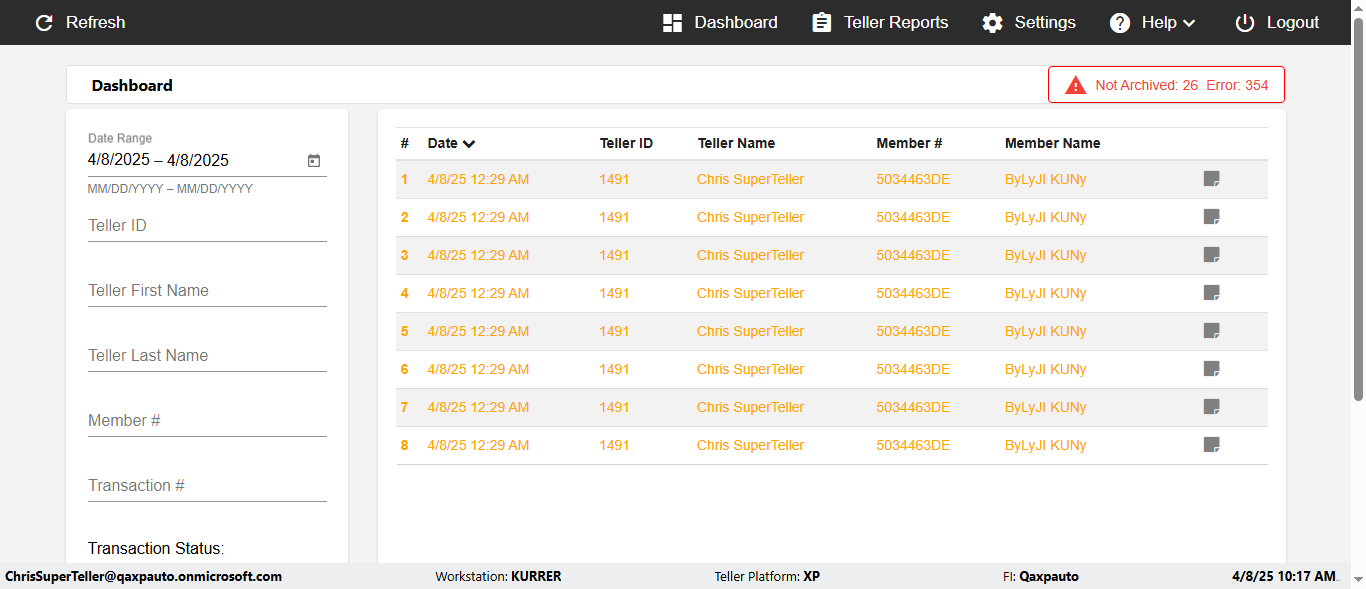Image resolution: width=1366 pixels, height=589 pixels.
Task: Click the note icon in row 1
Action: click(1211, 179)
